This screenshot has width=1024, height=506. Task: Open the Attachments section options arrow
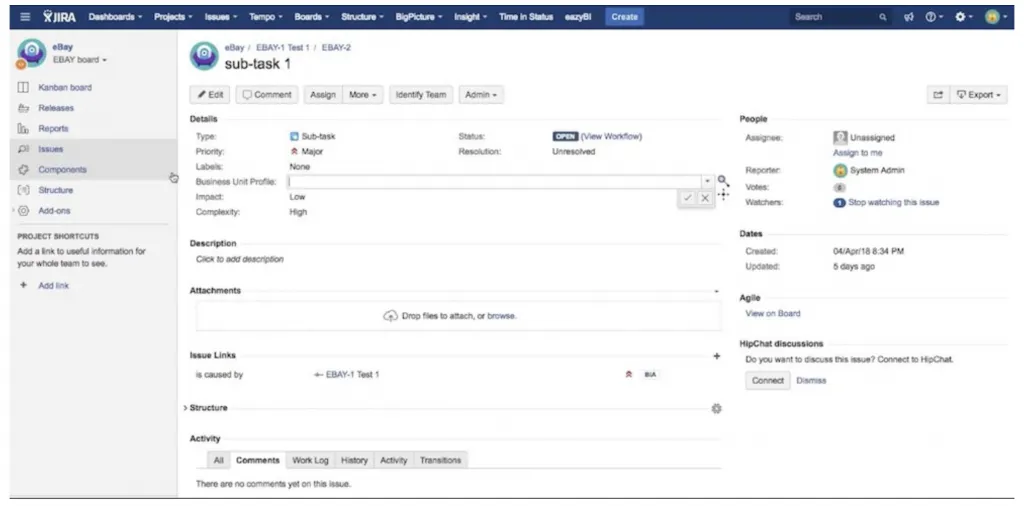click(x=716, y=291)
